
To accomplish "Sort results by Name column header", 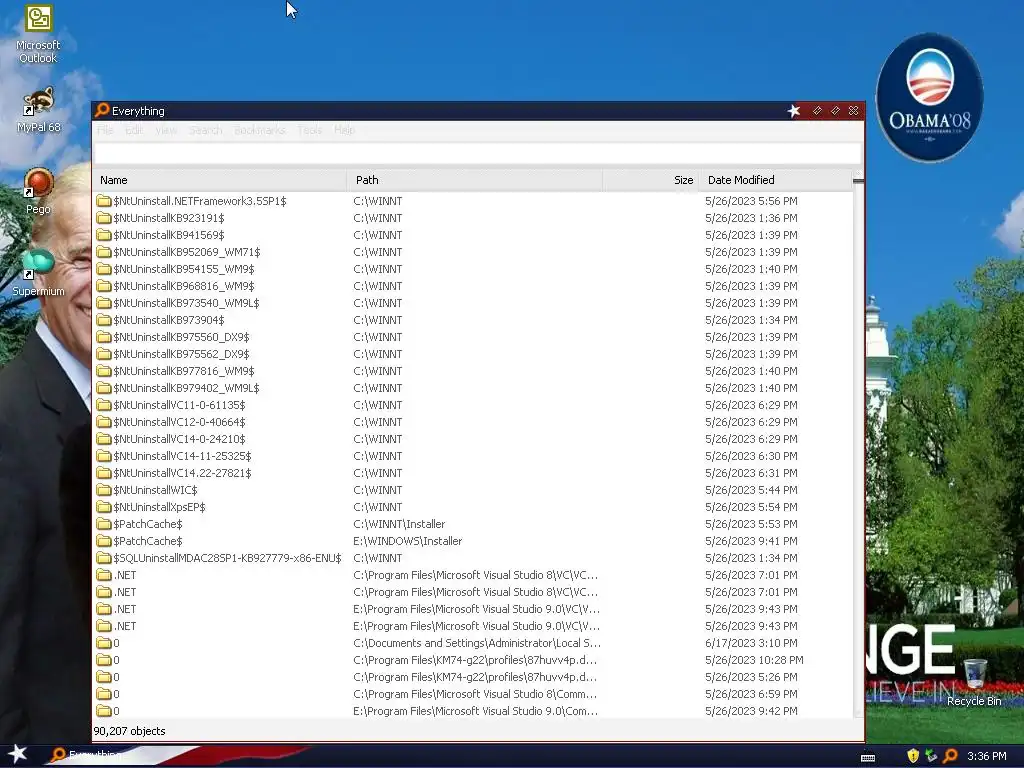I will click(220, 180).
